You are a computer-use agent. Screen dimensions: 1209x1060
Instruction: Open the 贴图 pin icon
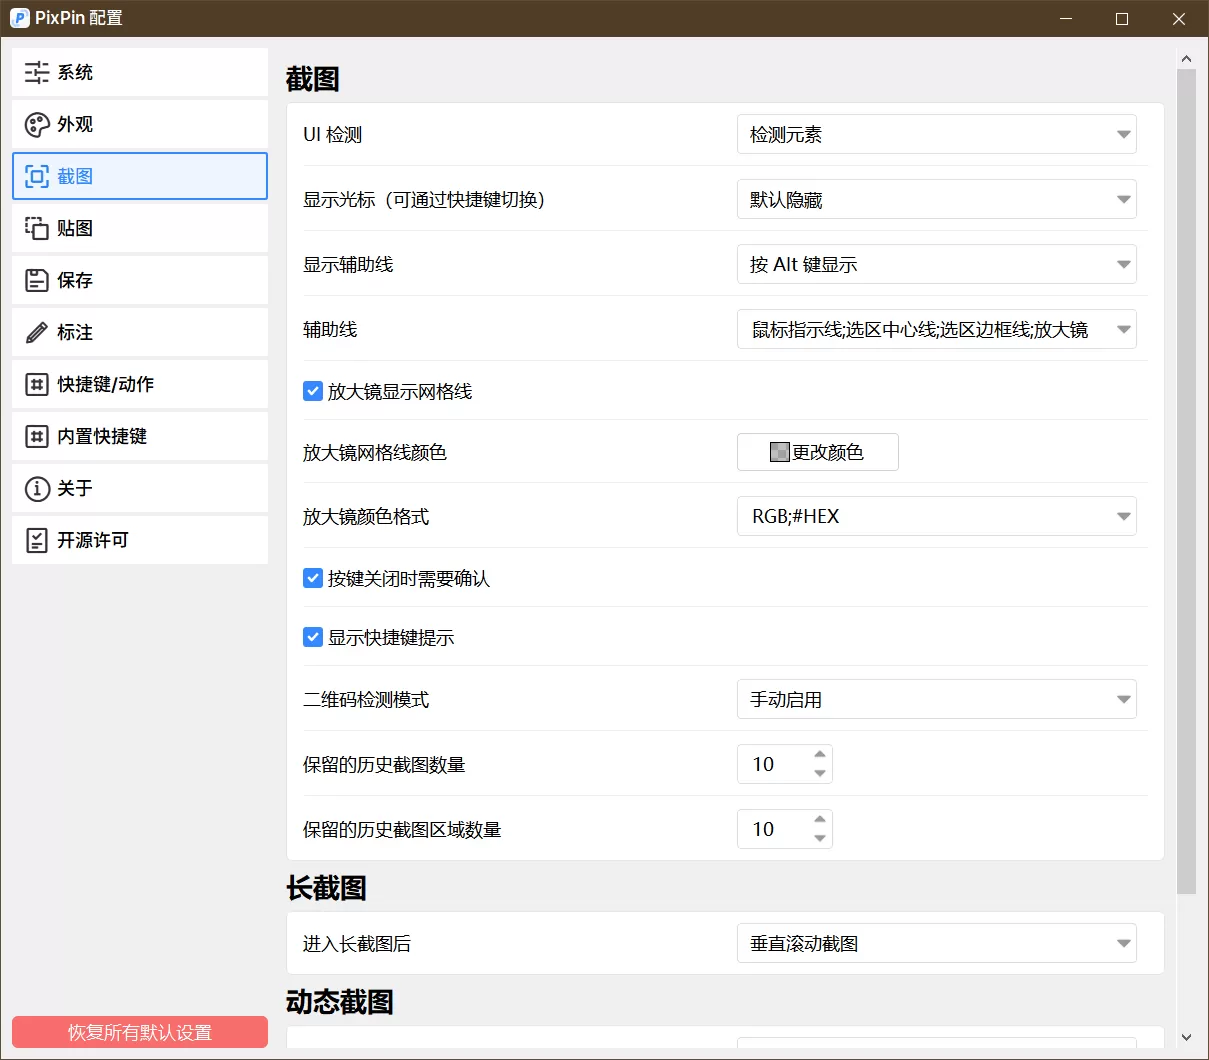[35, 227]
